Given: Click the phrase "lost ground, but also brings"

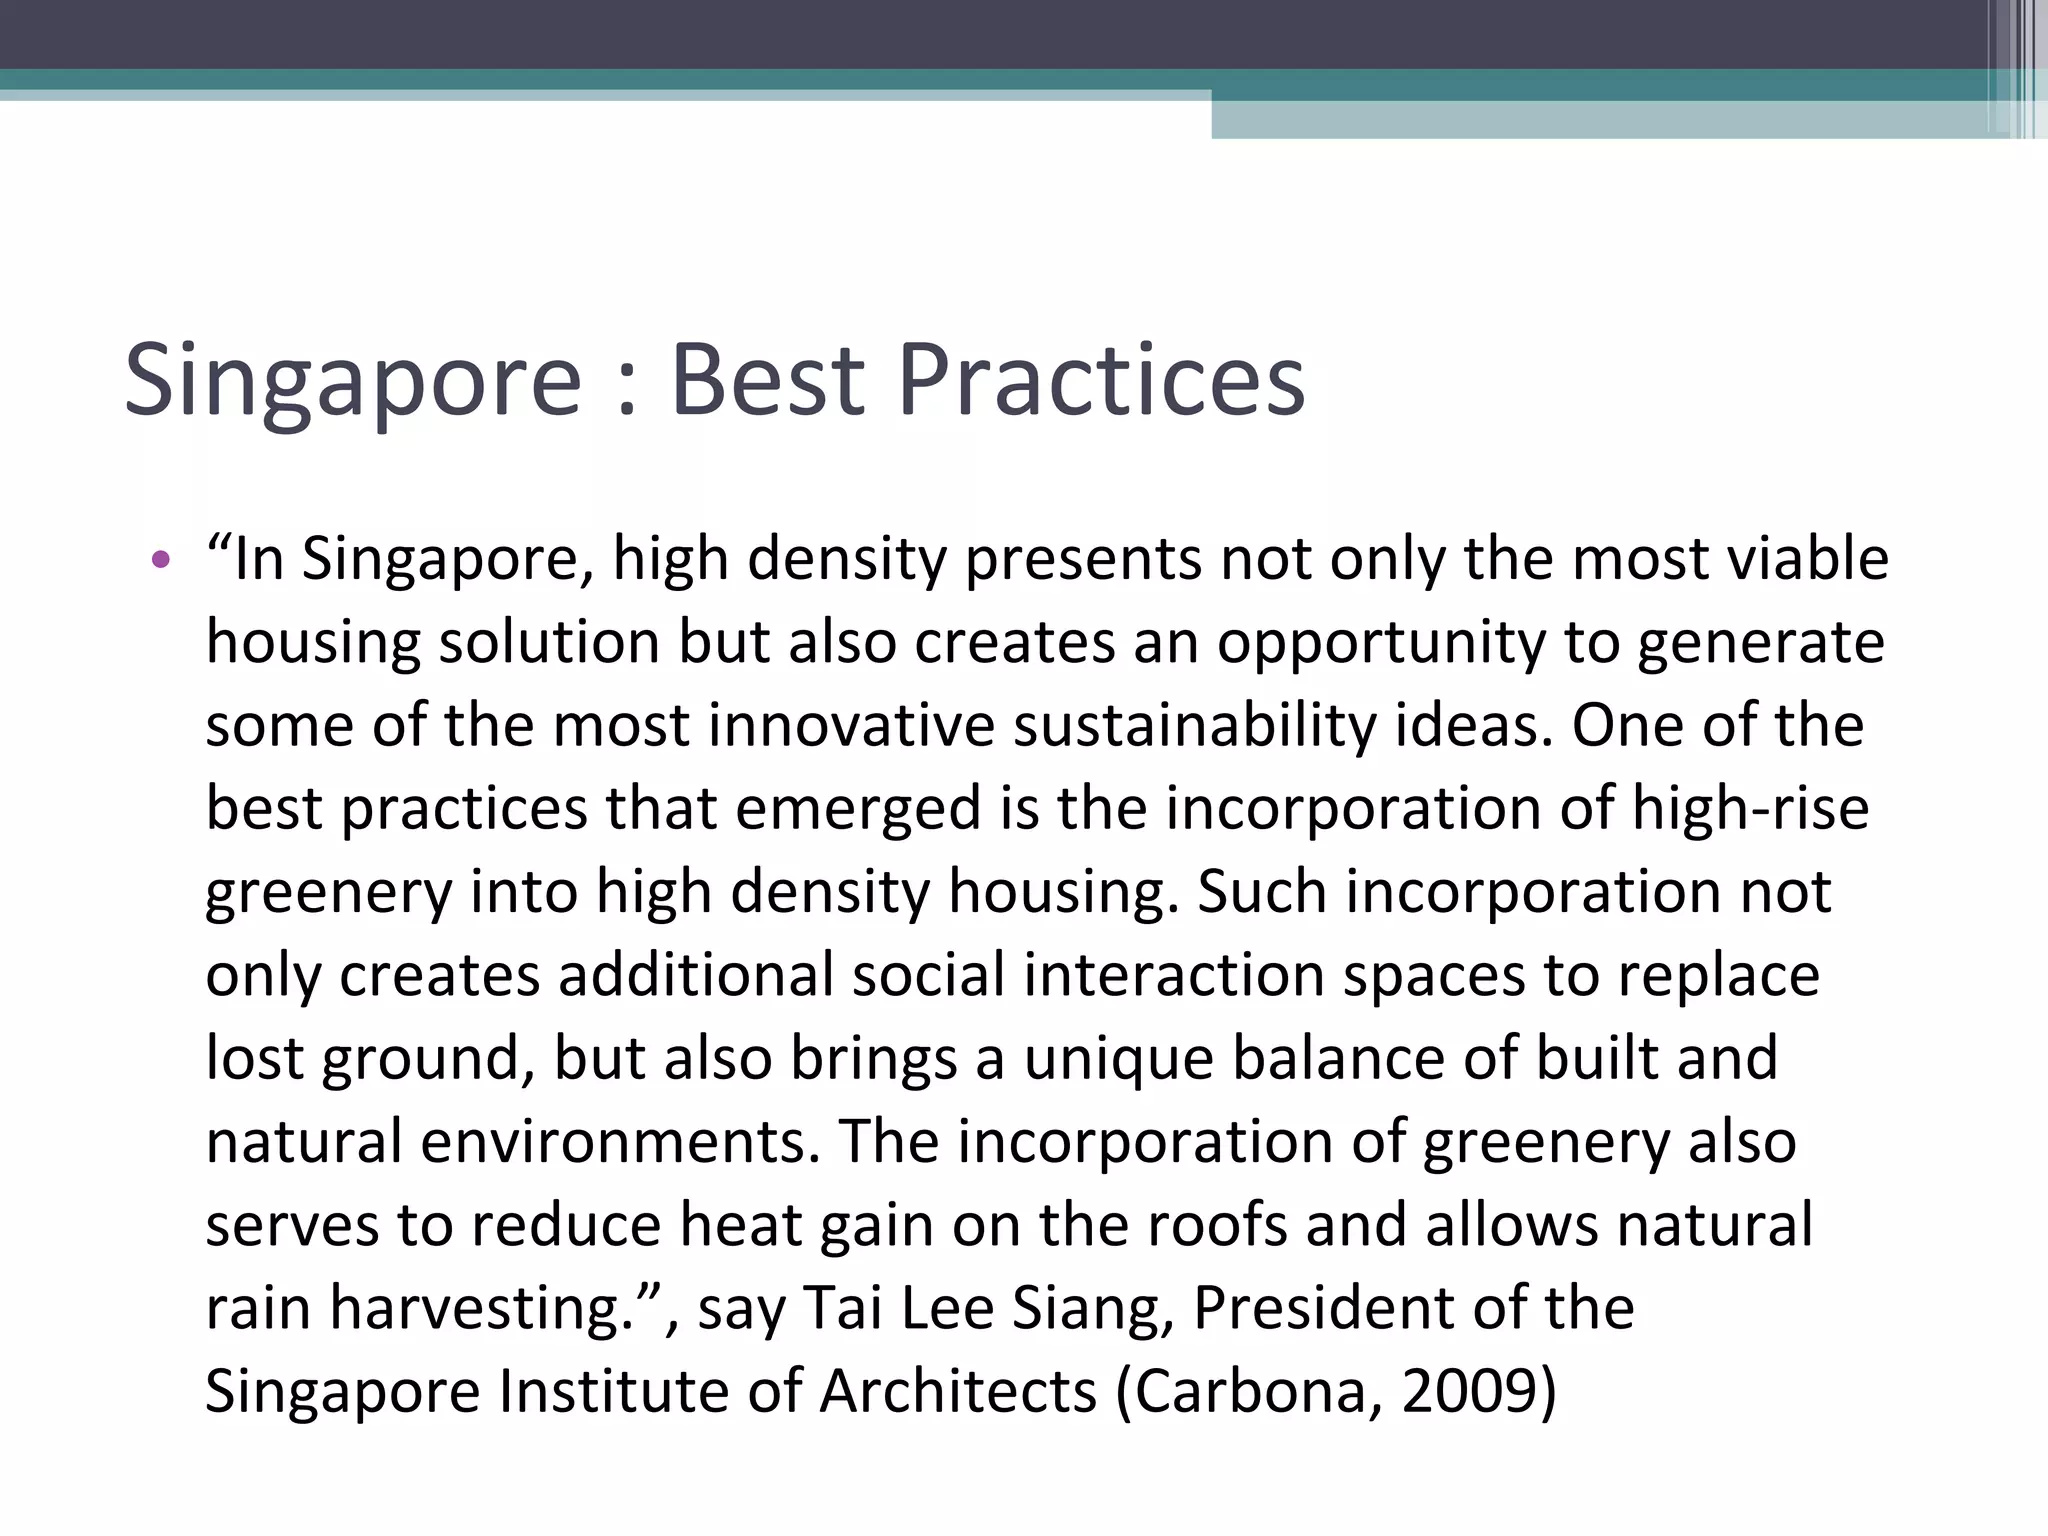Looking at the screenshot, I should click(582, 1059).
